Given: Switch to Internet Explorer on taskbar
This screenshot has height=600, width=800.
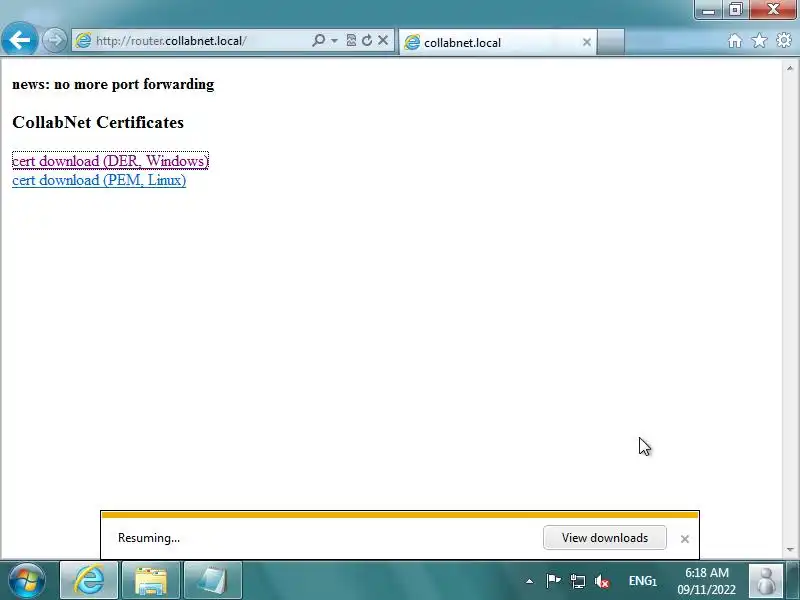Looking at the screenshot, I should coord(89,581).
